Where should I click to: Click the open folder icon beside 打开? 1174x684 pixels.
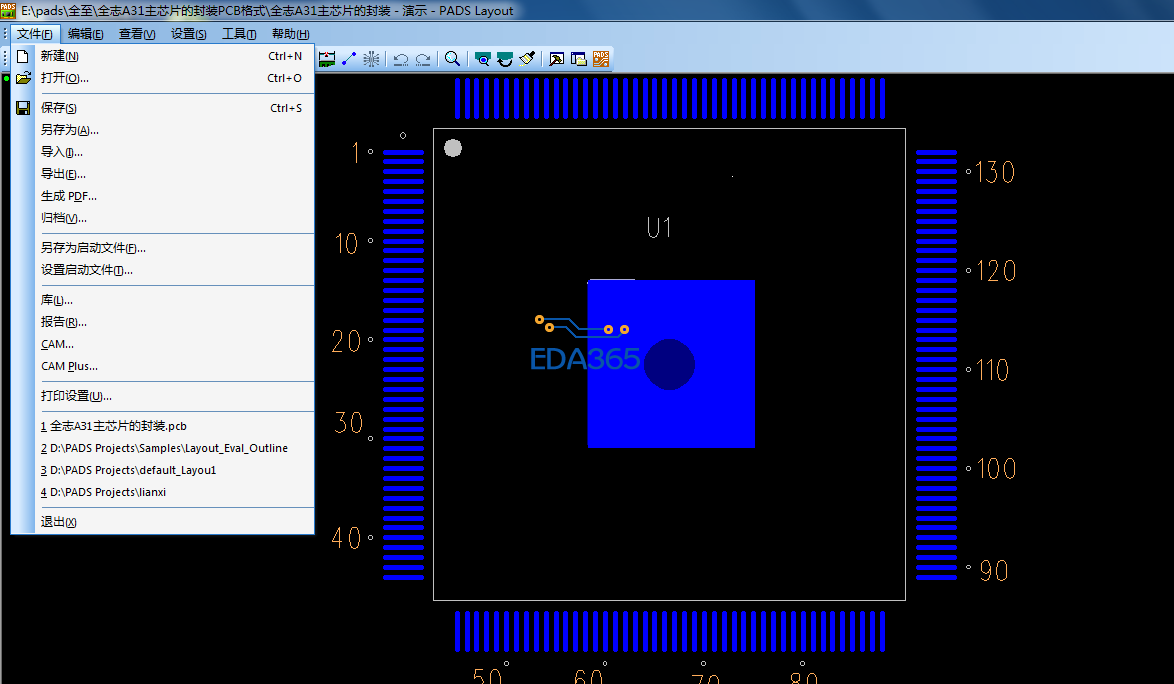tap(23, 78)
